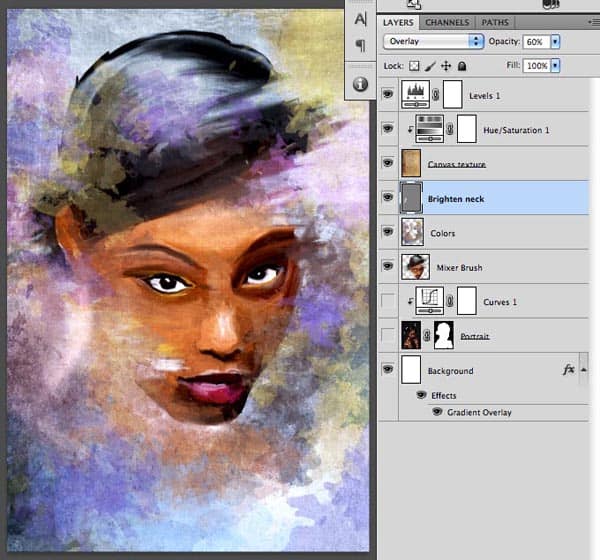The height and width of the screenshot is (560, 600).
Task: Open the Paragraph panel icon
Action: [361, 47]
